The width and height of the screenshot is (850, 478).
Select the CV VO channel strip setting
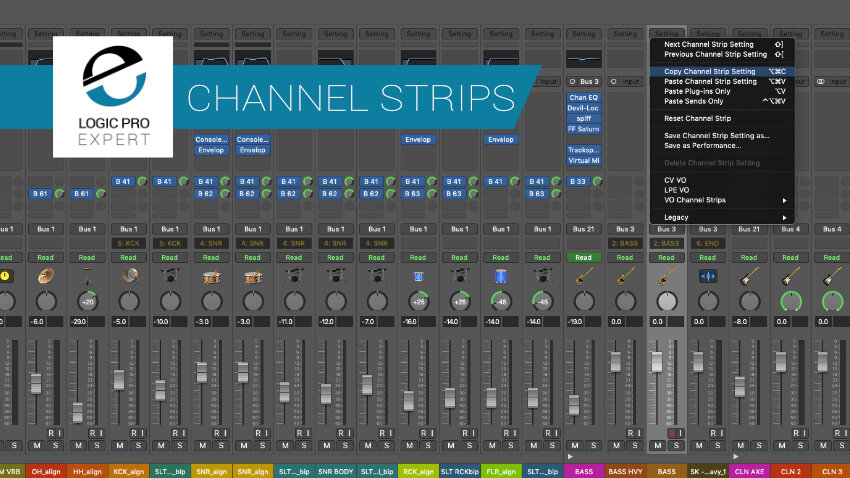tap(722, 180)
